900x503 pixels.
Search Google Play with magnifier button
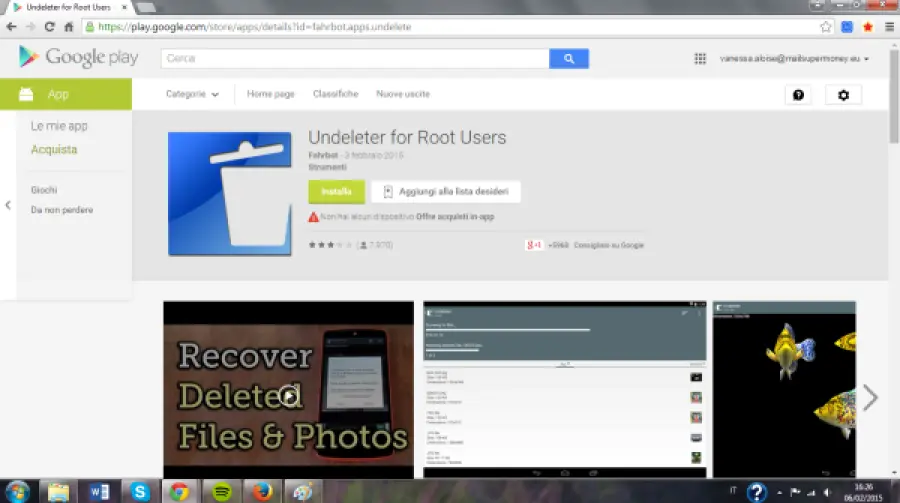pyautogui.click(x=569, y=59)
